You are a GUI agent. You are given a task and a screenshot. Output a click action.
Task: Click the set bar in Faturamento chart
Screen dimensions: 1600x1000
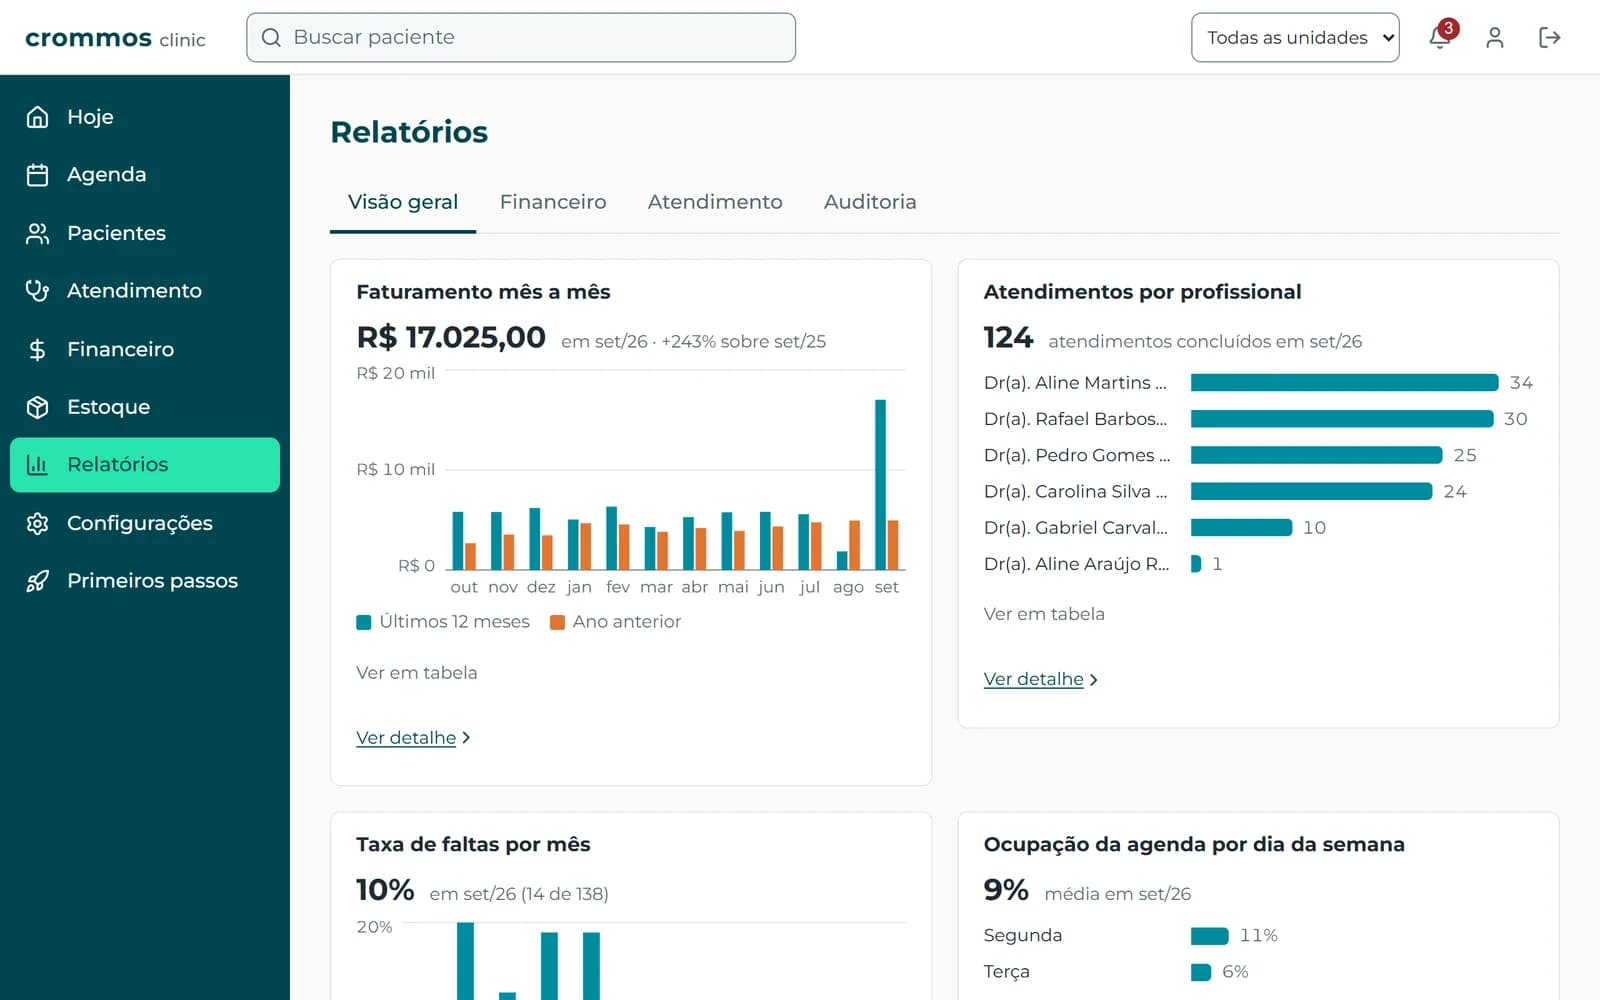pos(880,485)
